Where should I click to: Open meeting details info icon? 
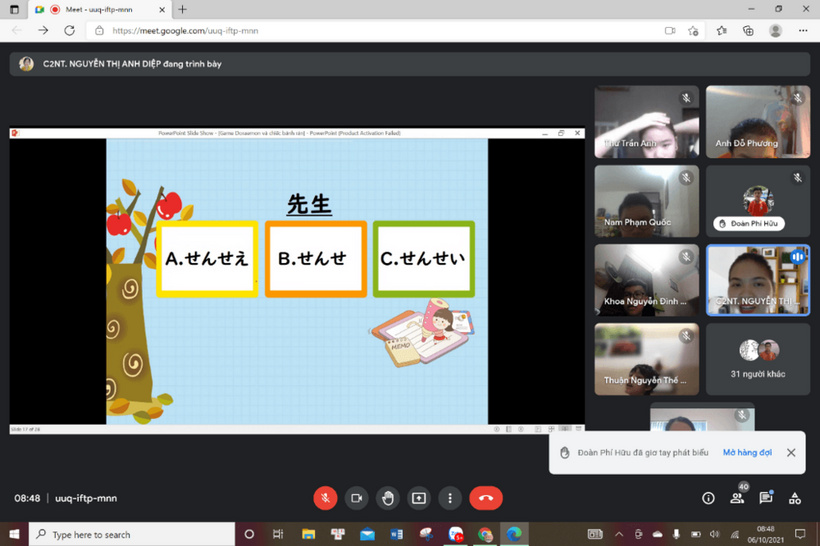point(708,498)
